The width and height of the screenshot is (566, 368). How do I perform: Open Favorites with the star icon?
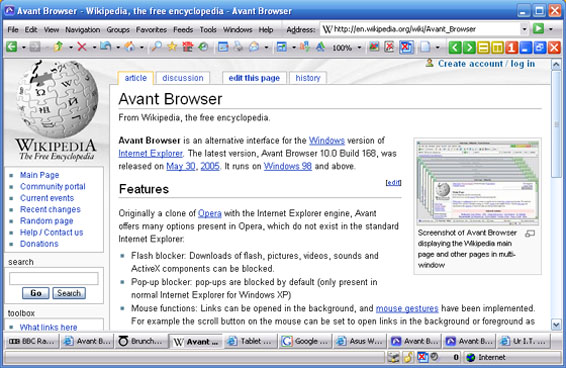point(172,47)
